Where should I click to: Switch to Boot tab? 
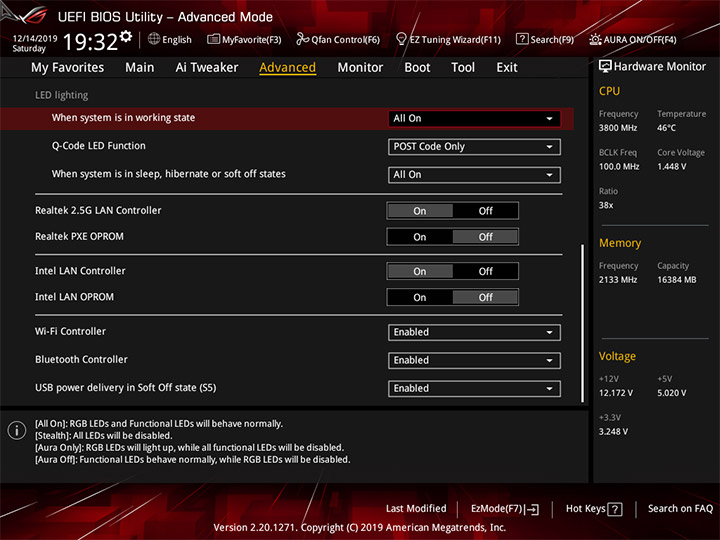[x=417, y=68]
